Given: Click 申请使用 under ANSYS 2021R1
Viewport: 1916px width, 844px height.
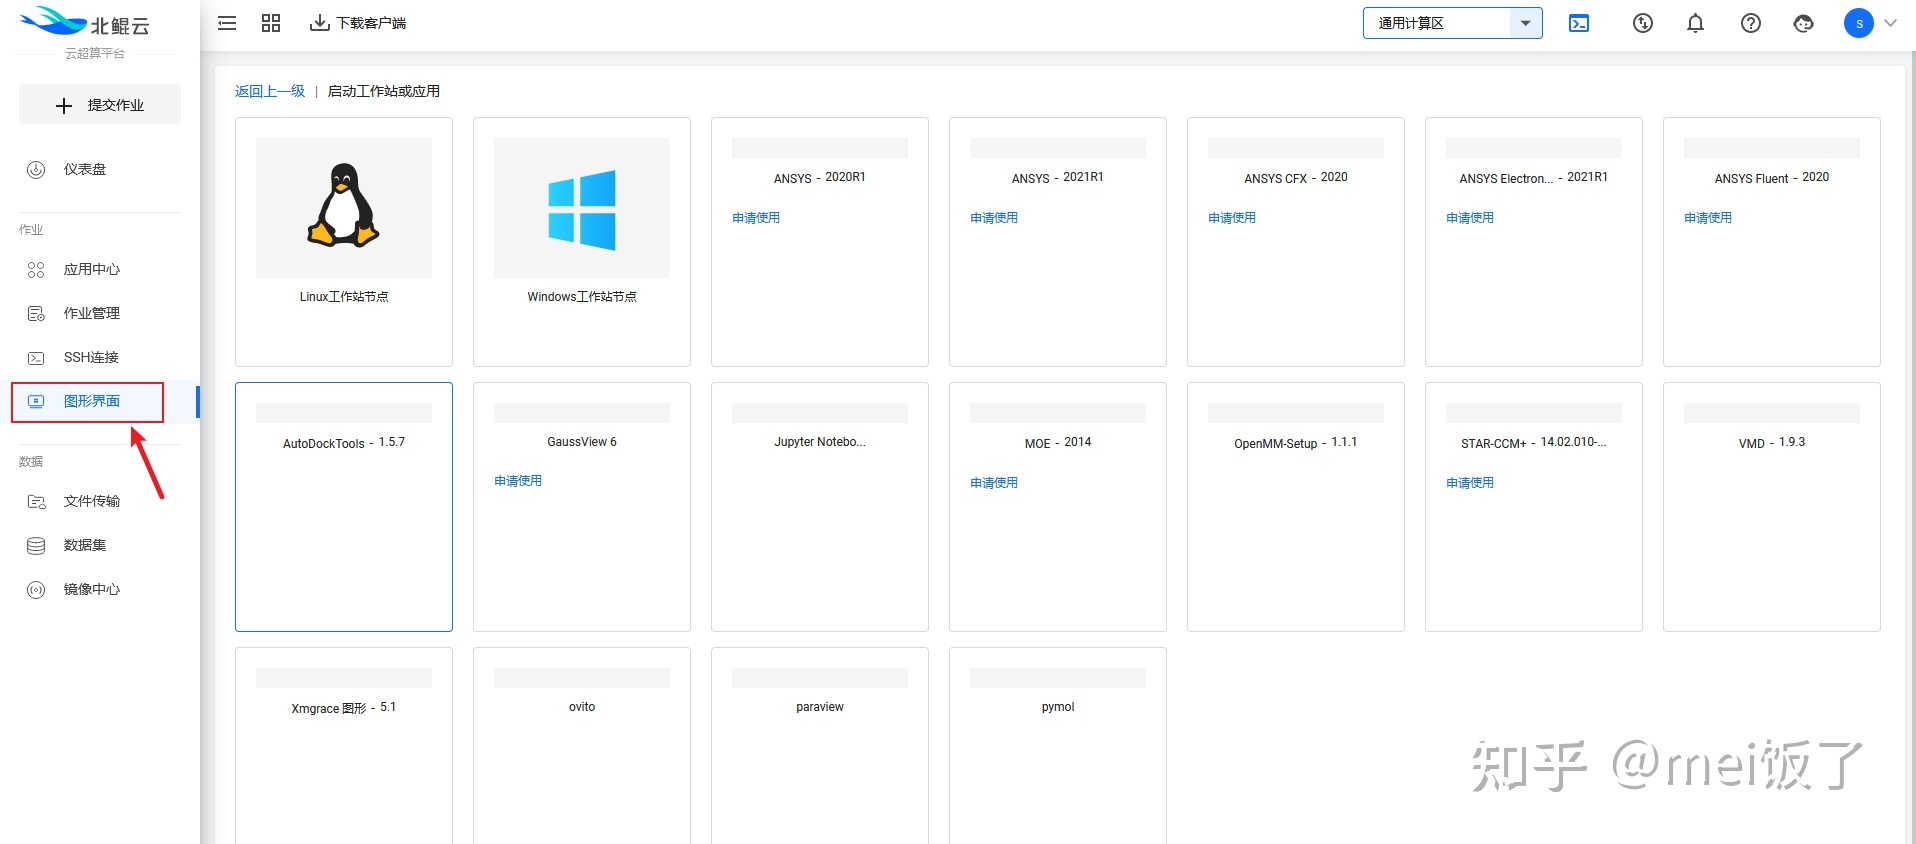Looking at the screenshot, I should [994, 218].
